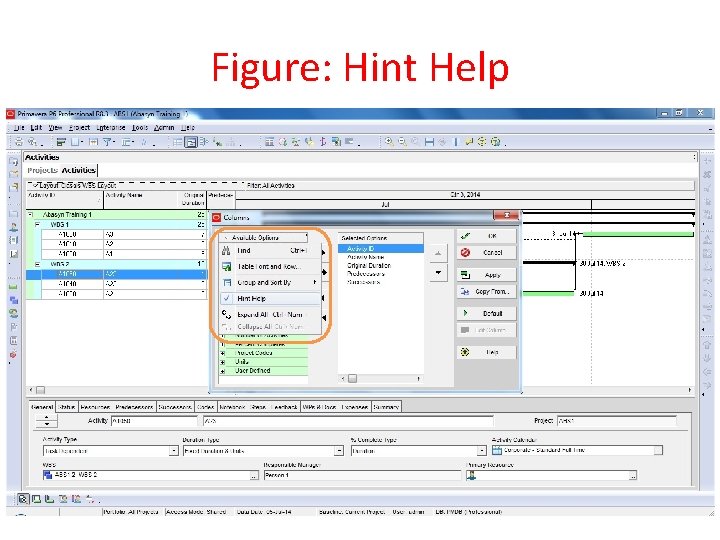Click the Available Options header bar

point(264,237)
